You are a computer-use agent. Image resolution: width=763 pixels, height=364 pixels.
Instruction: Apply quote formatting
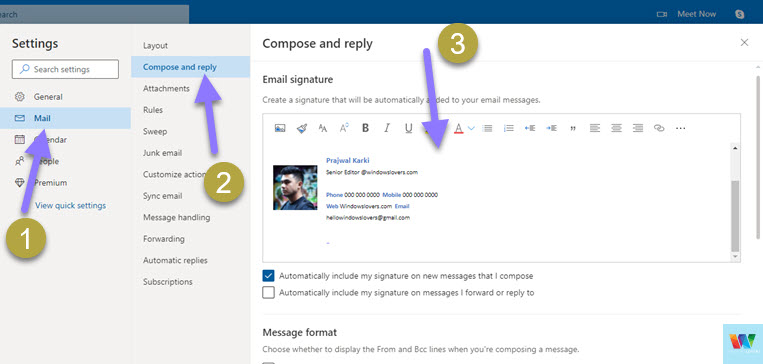[573, 128]
